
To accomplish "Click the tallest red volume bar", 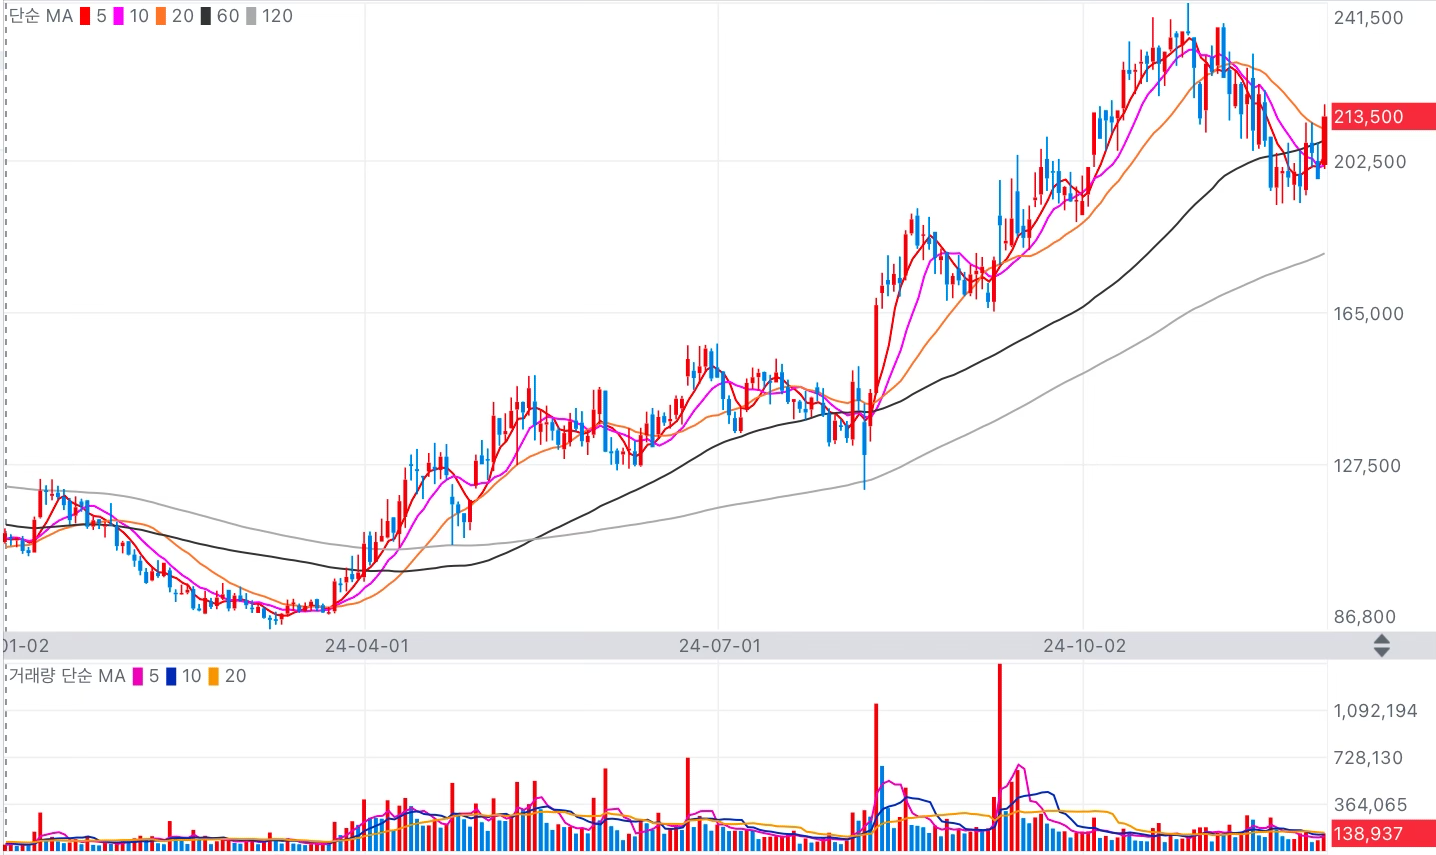I will (999, 757).
